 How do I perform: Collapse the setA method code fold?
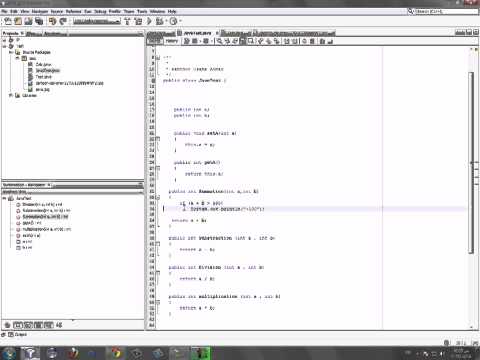pyautogui.click(x=158, y=139)
